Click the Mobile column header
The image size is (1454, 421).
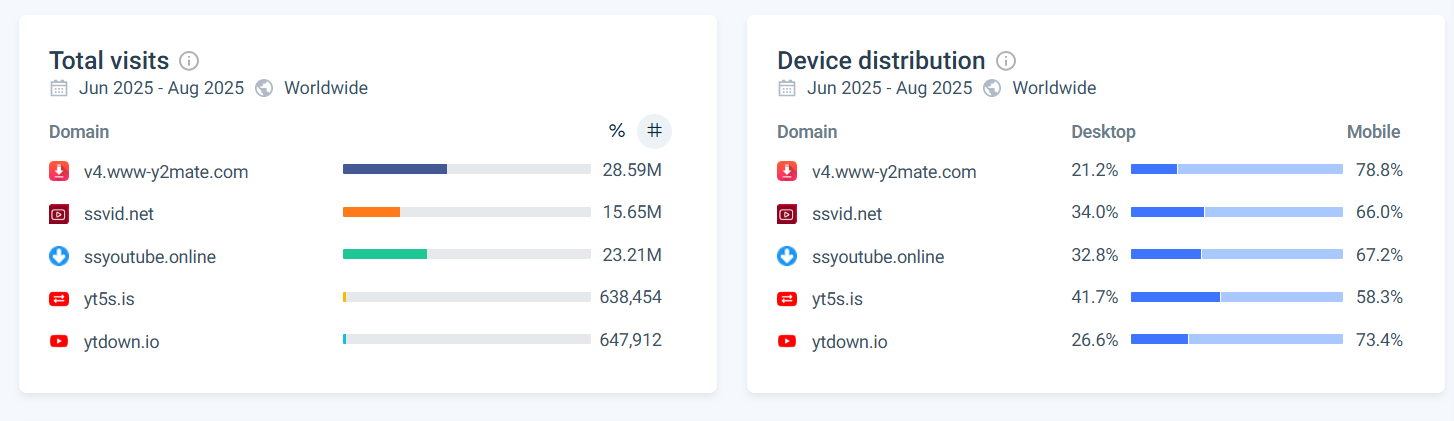1373,132
